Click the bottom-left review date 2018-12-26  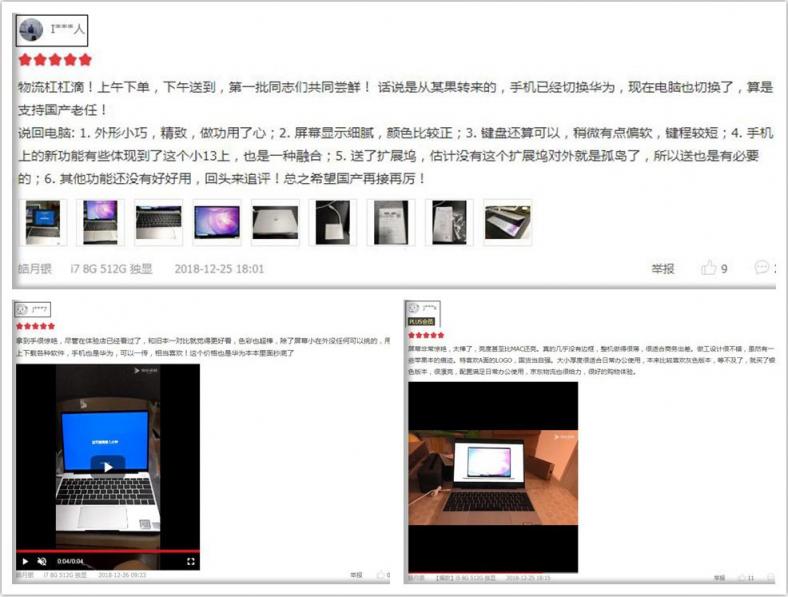122,575
